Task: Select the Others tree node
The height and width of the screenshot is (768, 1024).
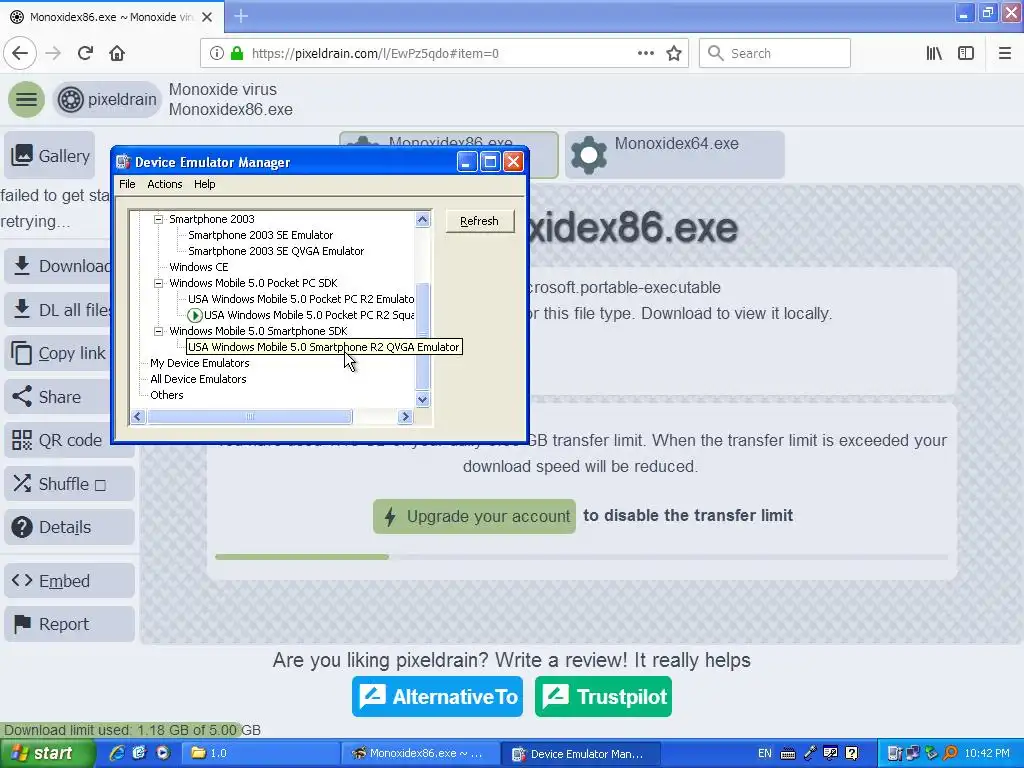Action: click(167, 395)
